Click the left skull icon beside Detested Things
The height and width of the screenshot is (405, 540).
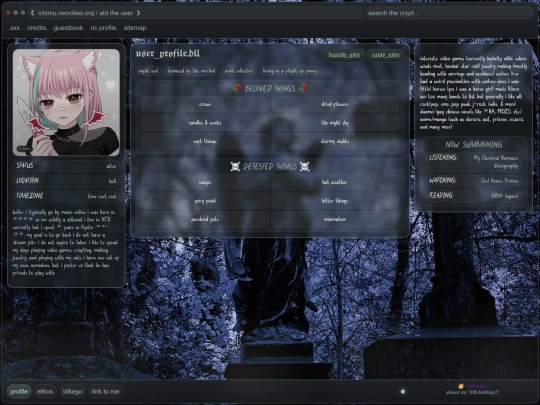tap(235, 167)
